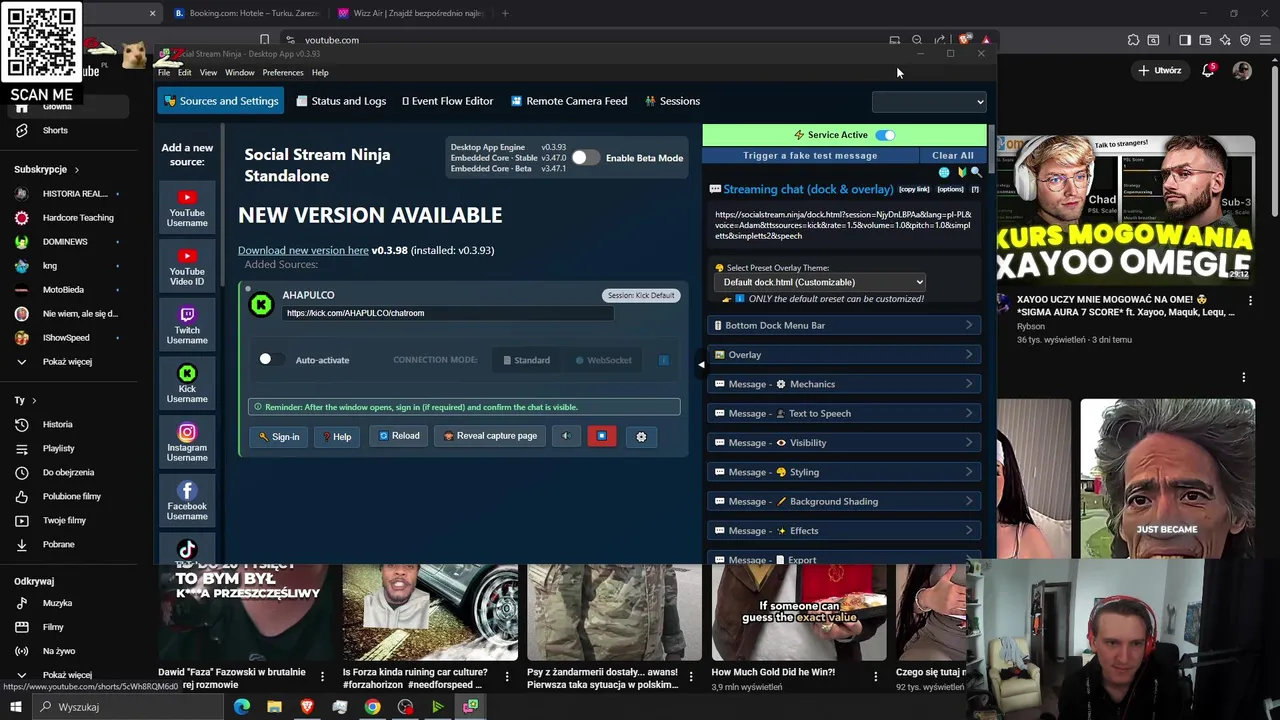Viewport: 1280px width, 720px height.
Task: Open the Help menu in menu bar
Action: pyautogui.click(x=320, y=72)
